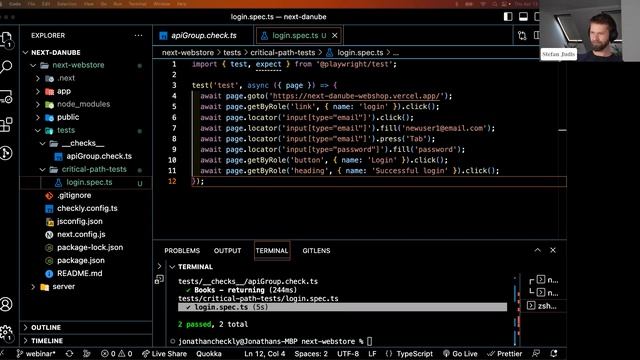
Task: Open Explorer more actions ellipsis
Action: click(x=138, y=36)
